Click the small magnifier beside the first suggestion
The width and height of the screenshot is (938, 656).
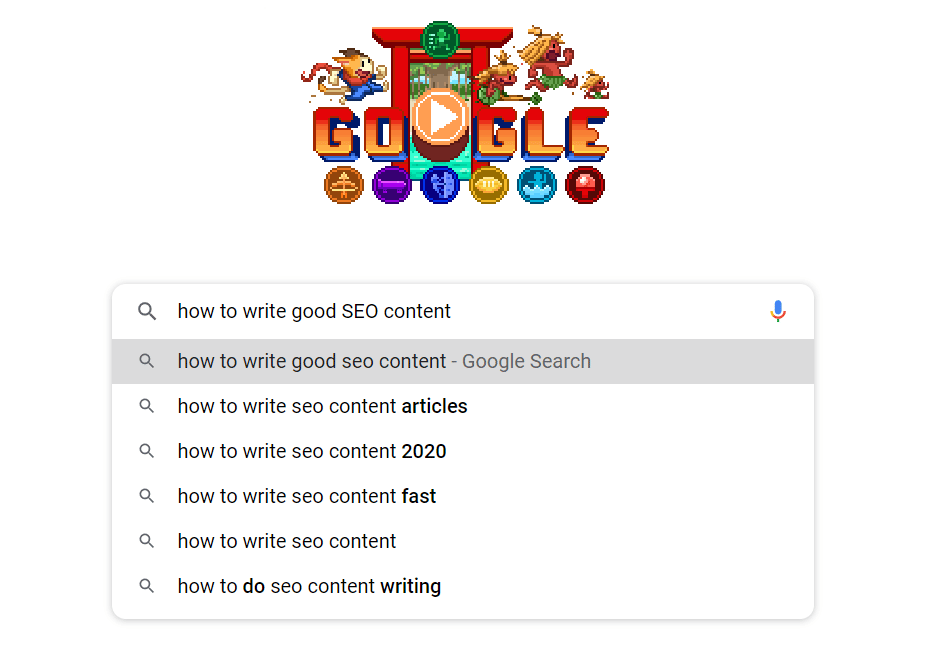click(147, 361)
